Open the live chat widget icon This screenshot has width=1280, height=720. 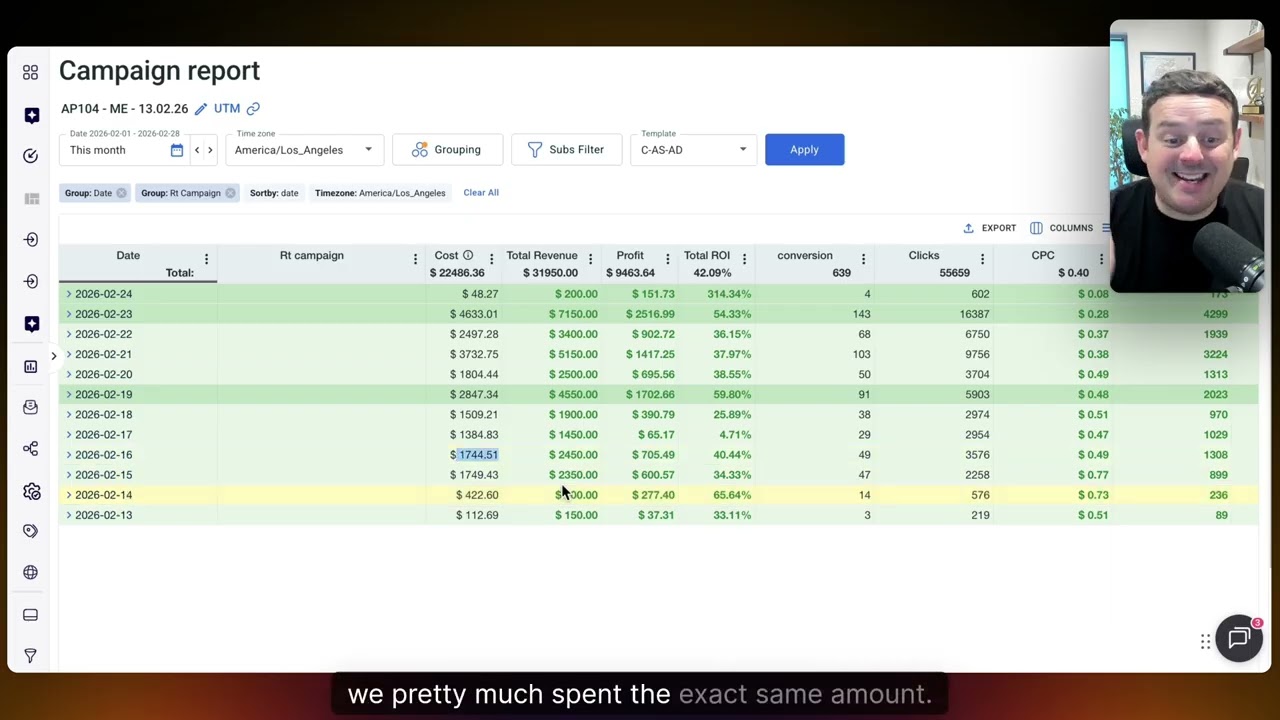[1239, 638]
